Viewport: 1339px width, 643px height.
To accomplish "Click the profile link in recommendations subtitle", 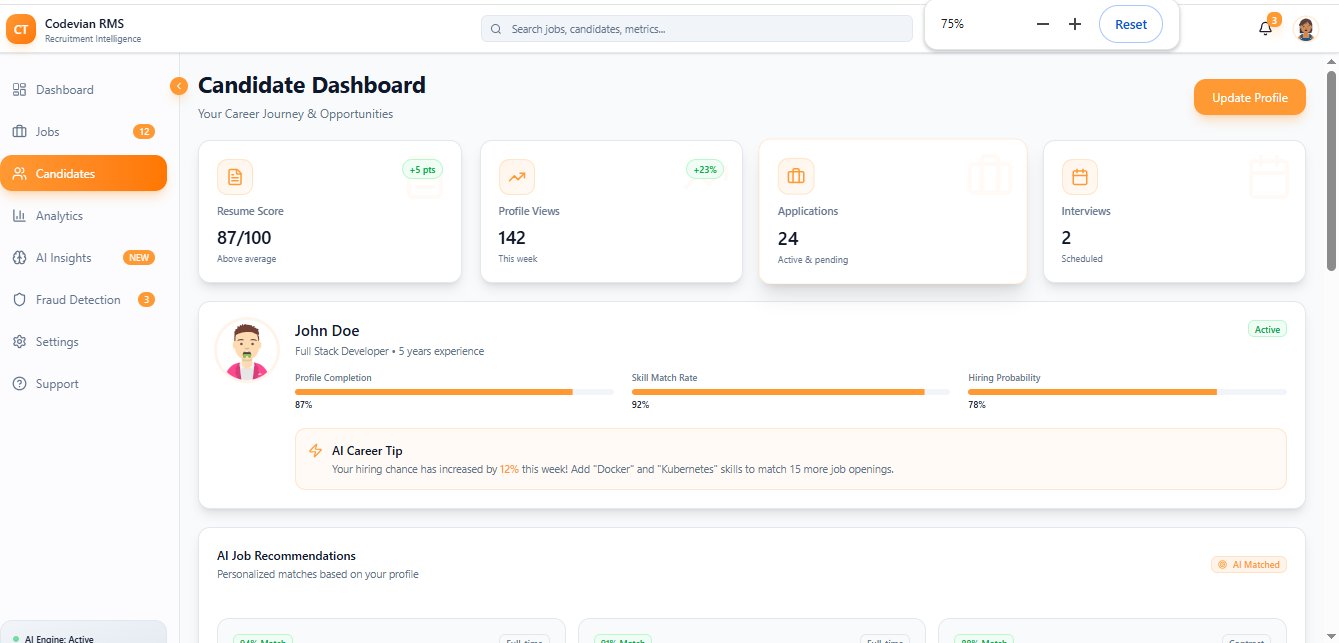I will 403,574.
